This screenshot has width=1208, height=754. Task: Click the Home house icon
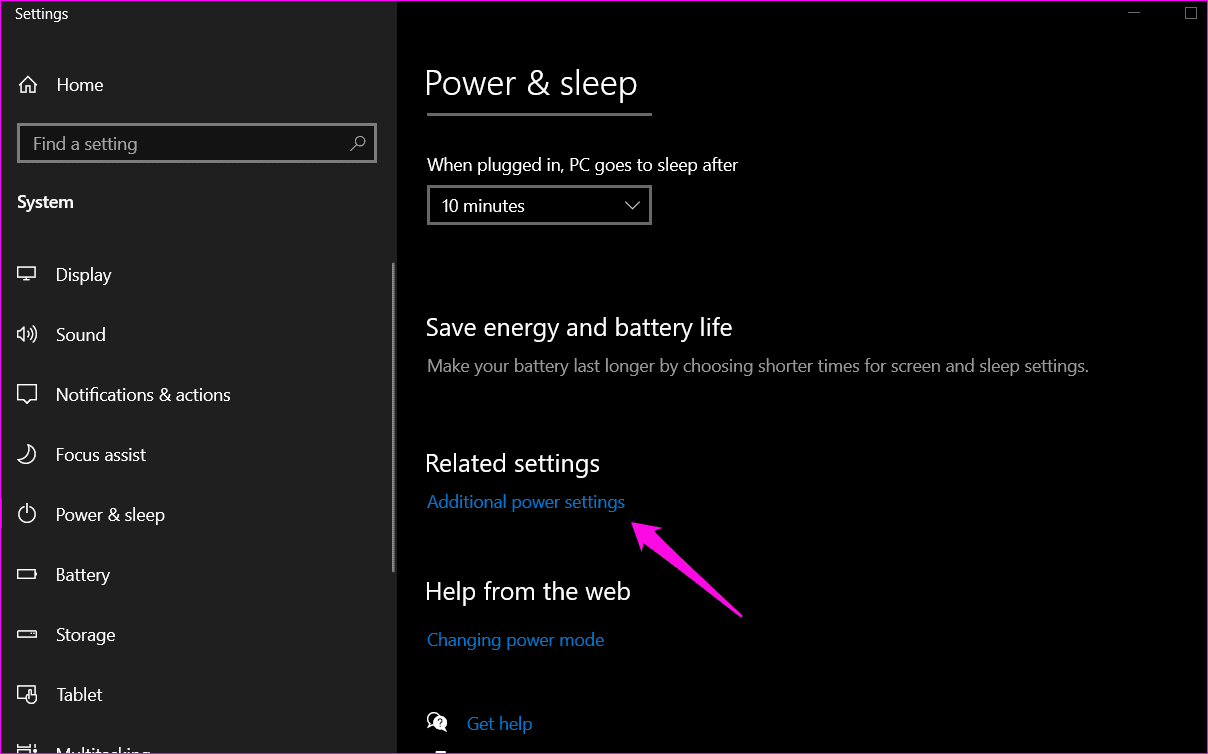tap(28, 85)
